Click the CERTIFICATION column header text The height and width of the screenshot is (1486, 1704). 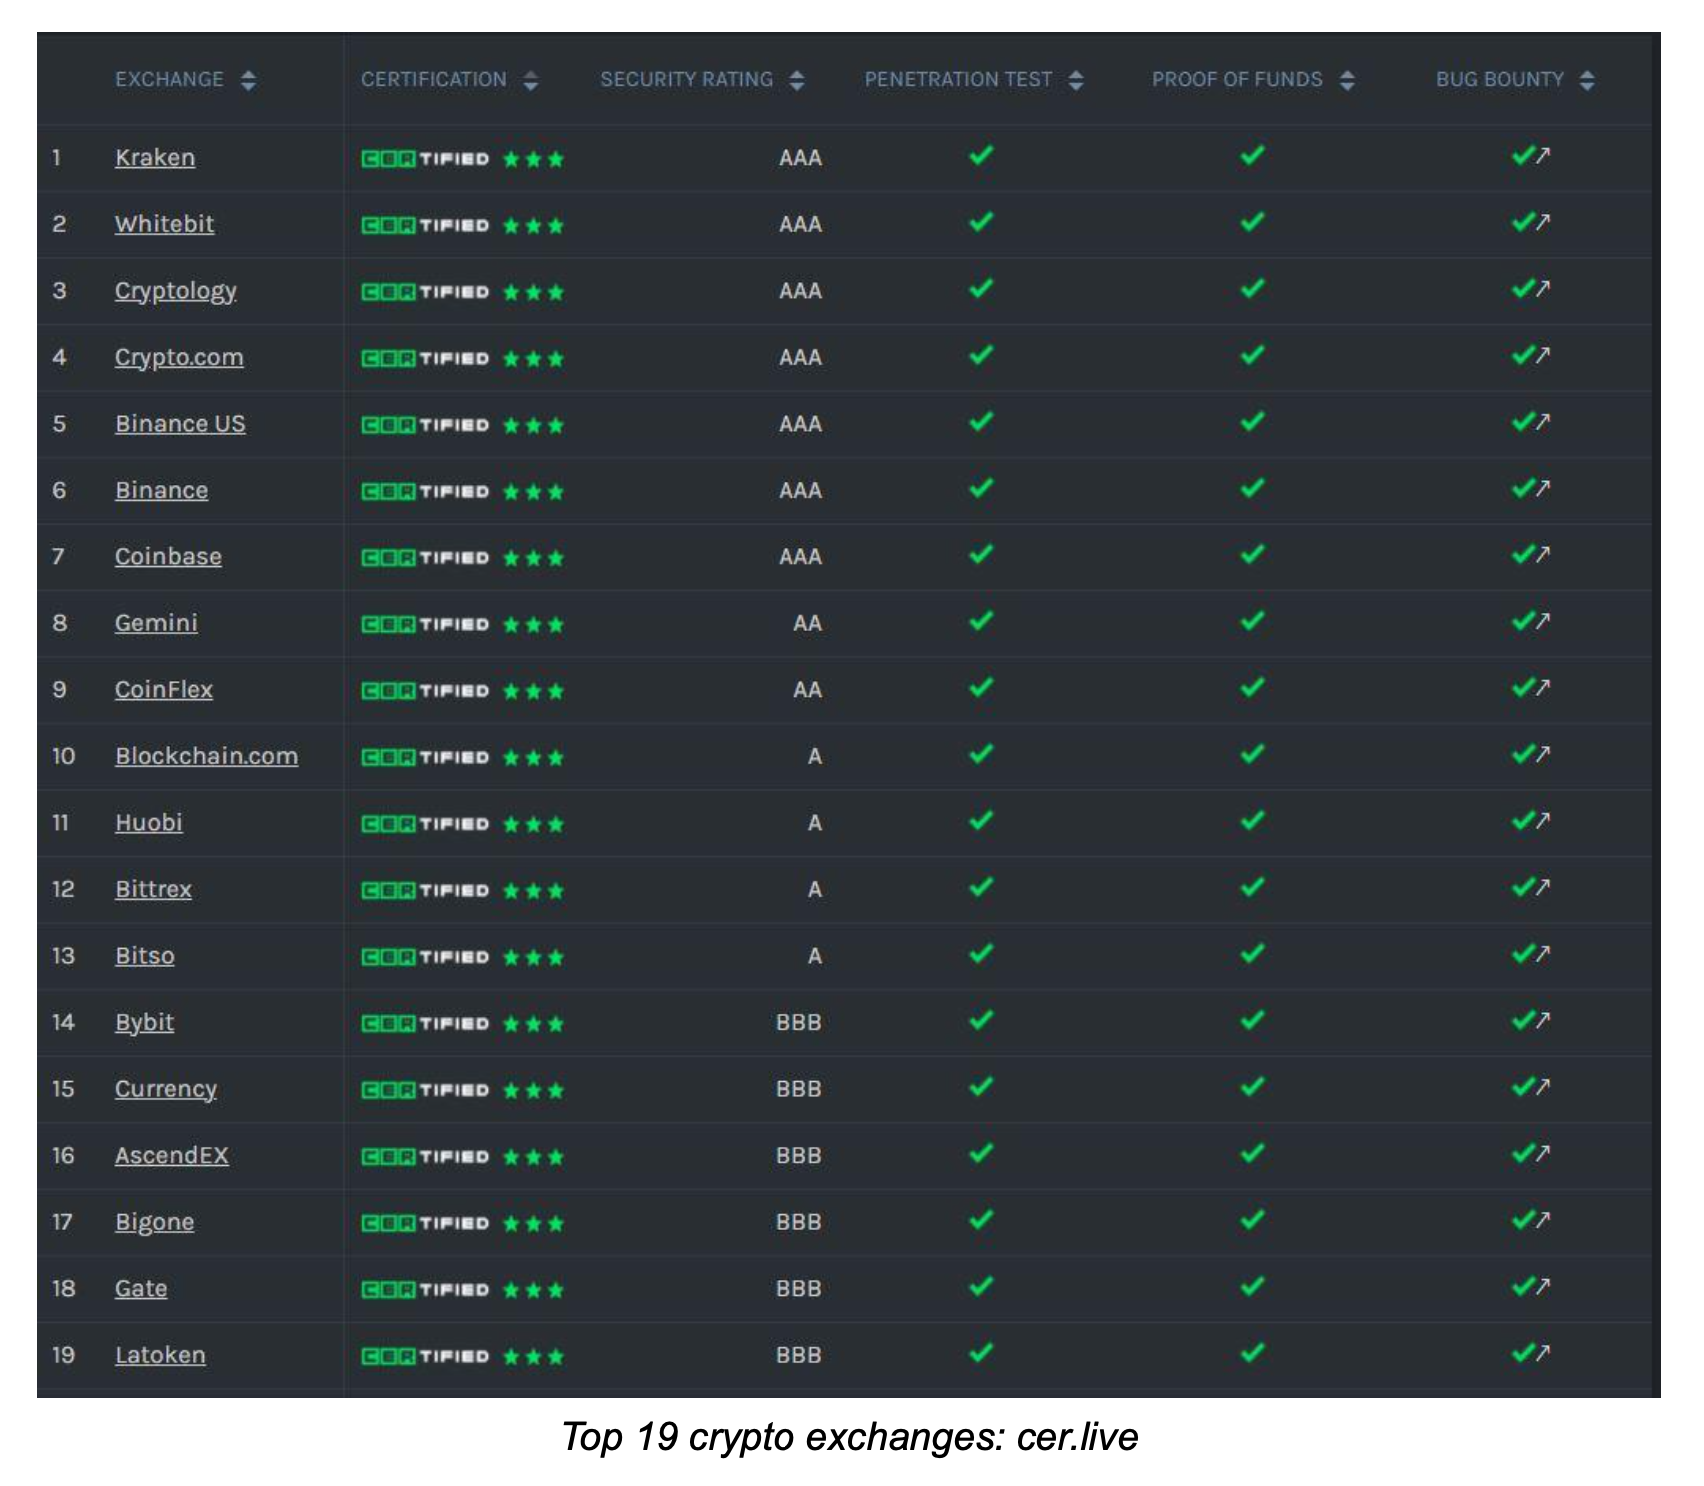coord(434,80)
